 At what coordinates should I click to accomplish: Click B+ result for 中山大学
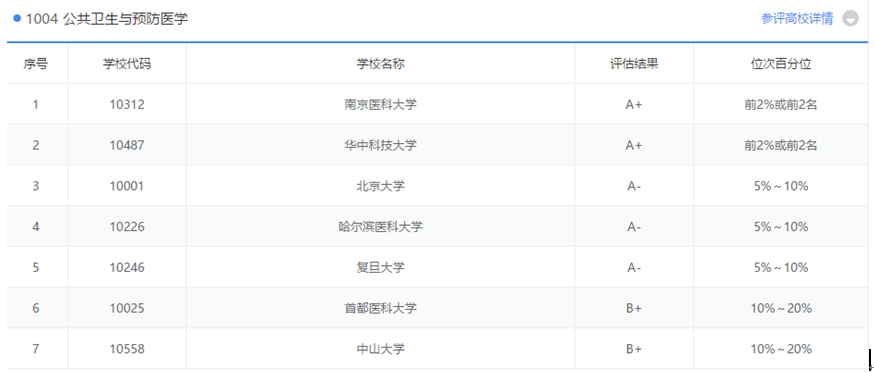pyautogui.click(x=634, y=348)
